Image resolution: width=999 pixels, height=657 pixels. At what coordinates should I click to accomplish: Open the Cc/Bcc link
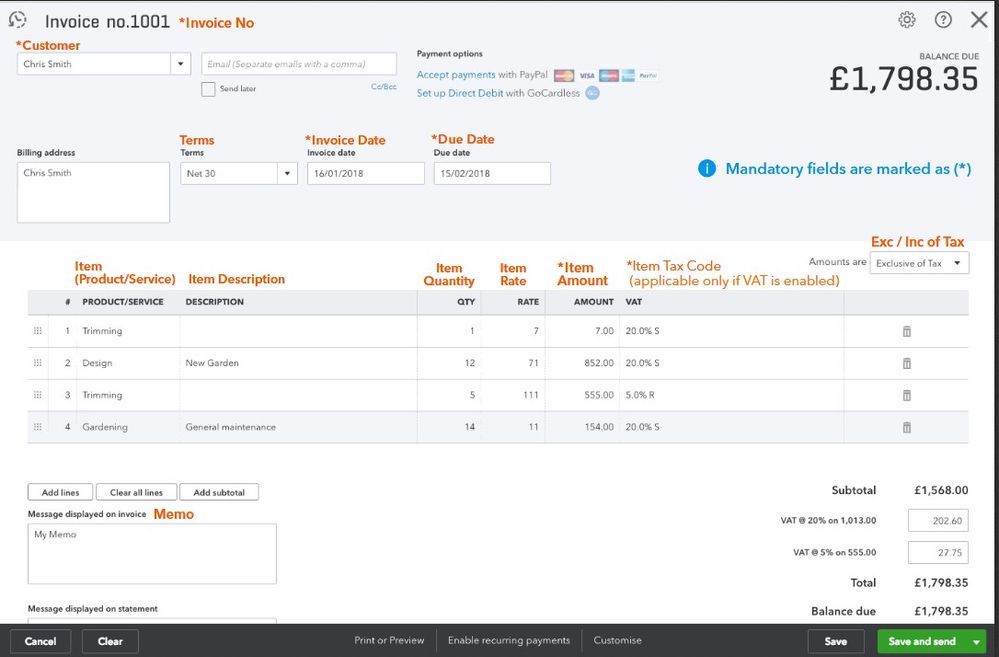click(x=384, y=87)
